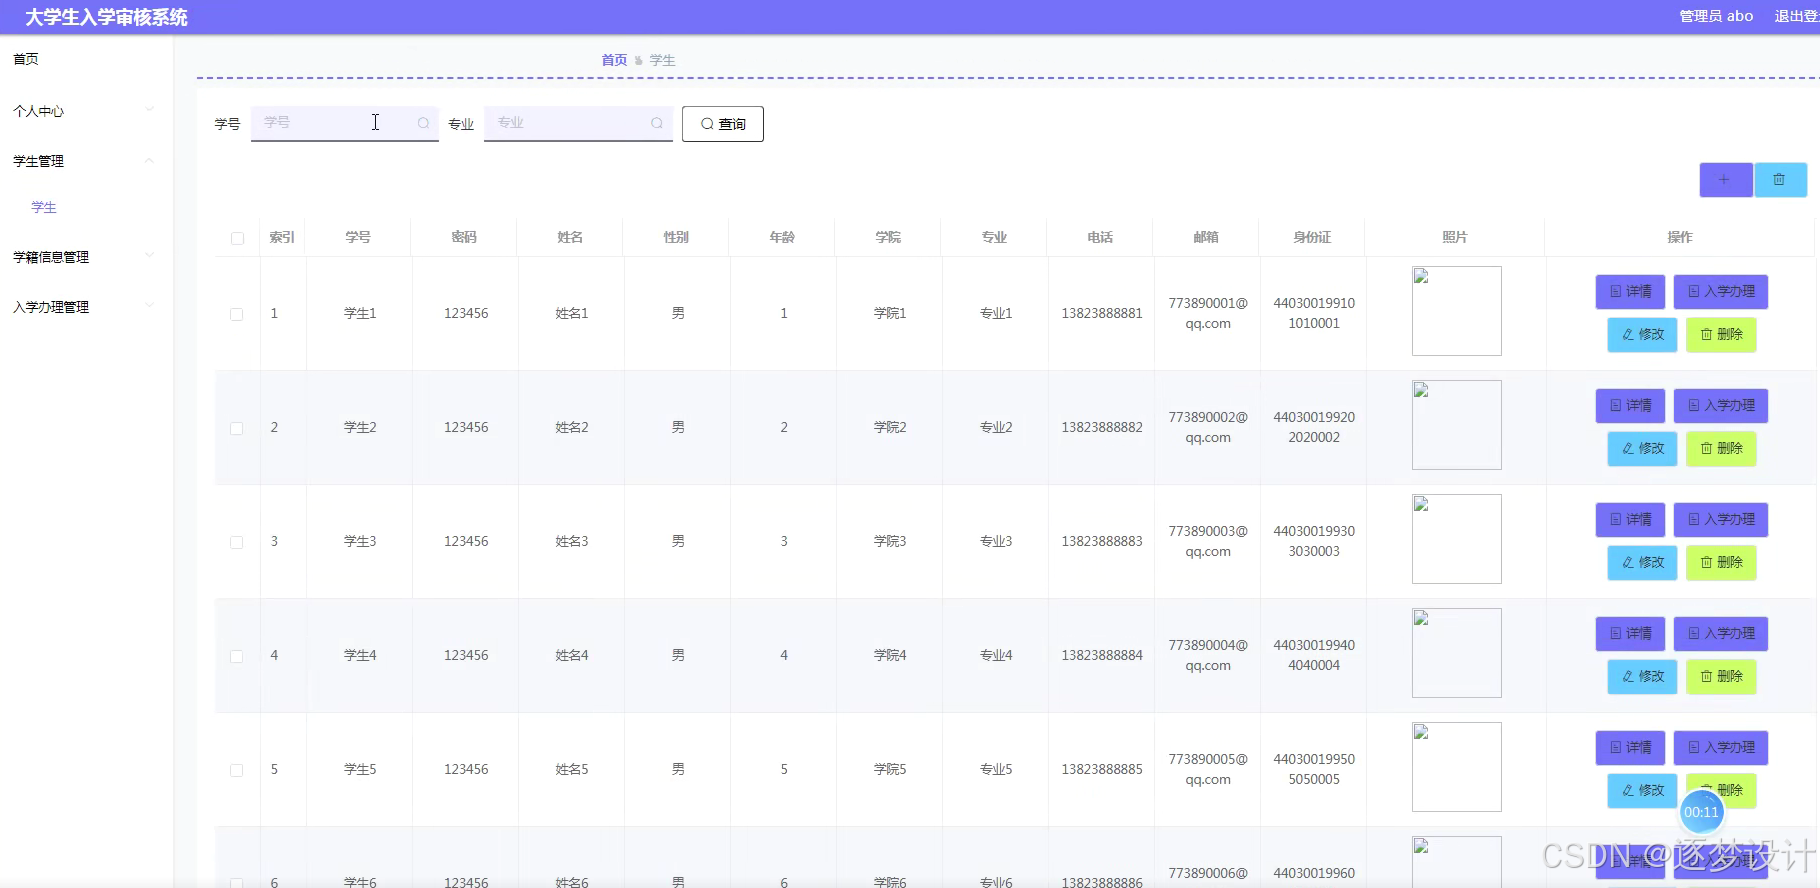Click cell 专业5
Image resolution: width=1820 pixels, height=888 pixels.
point(996,769)
